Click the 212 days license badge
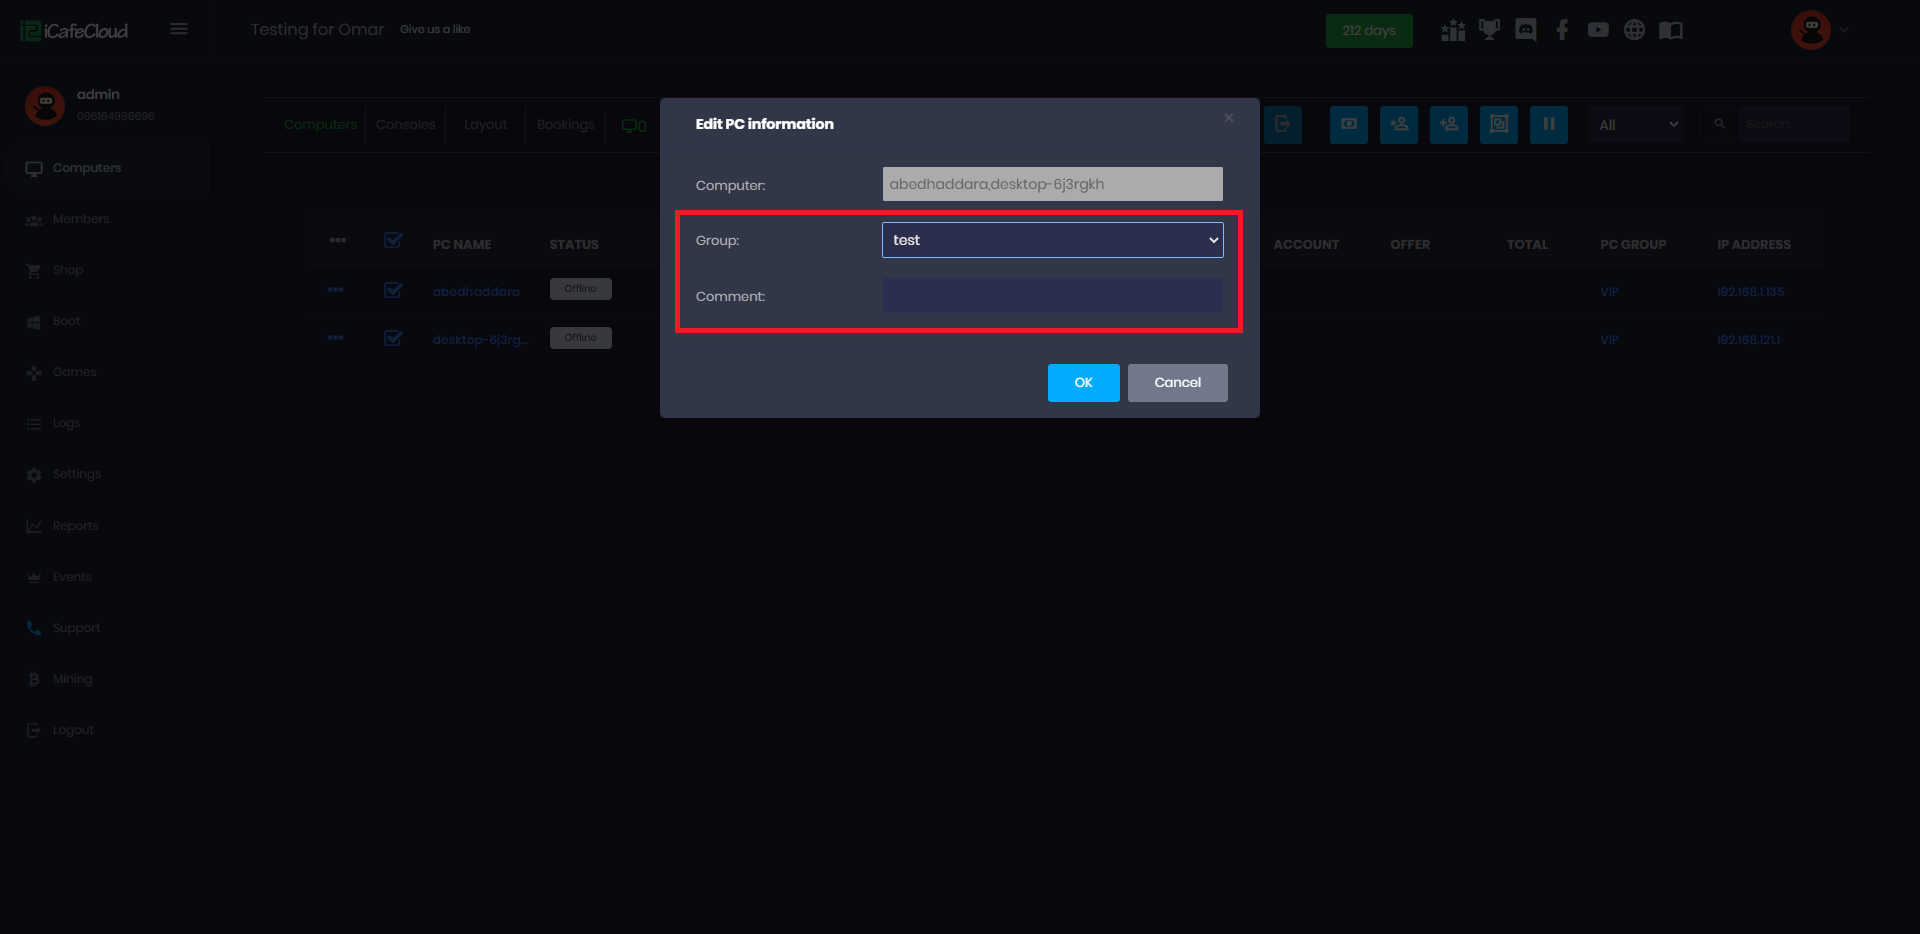Viewport: 1920px width, 934px height. [1369, 31]
